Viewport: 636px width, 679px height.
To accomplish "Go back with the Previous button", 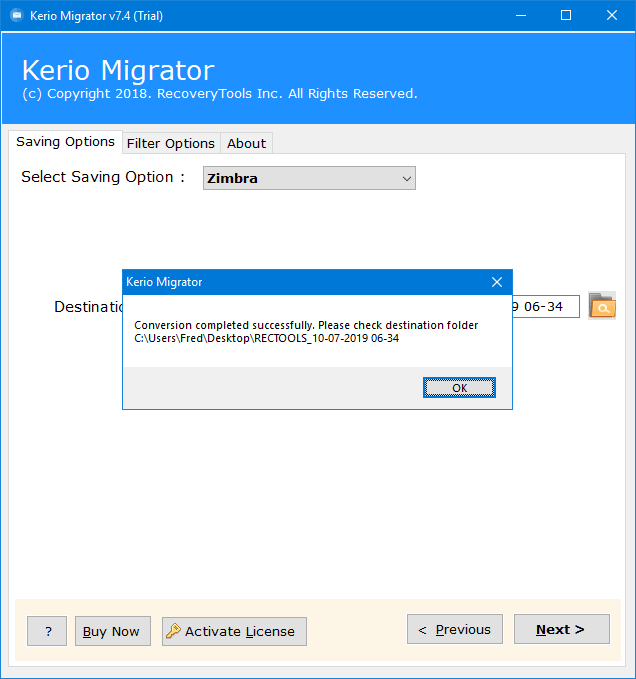I will [x=455, y=629].
